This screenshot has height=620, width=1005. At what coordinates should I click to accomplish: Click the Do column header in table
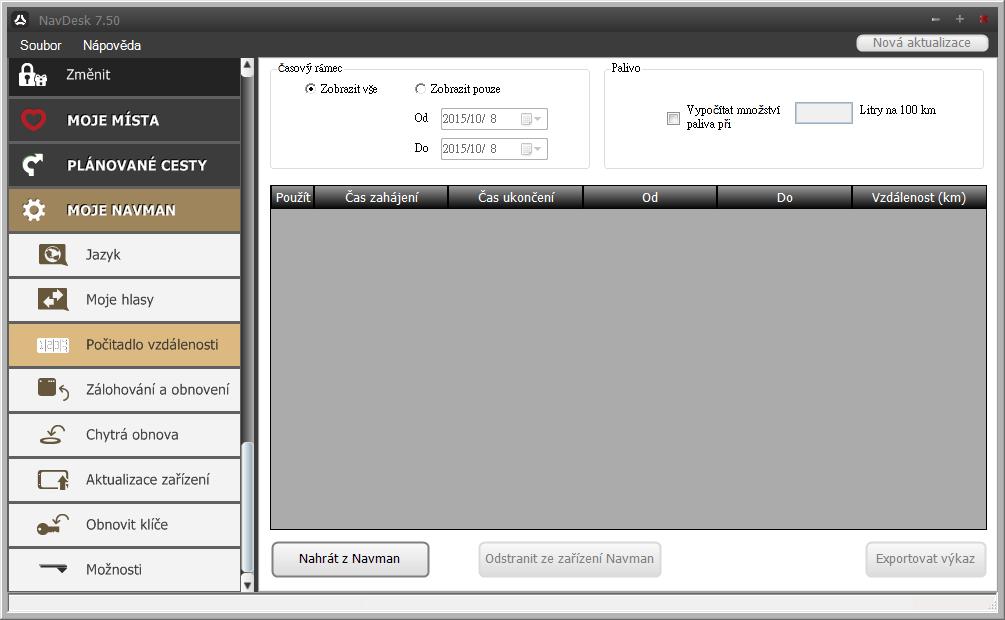785,197
